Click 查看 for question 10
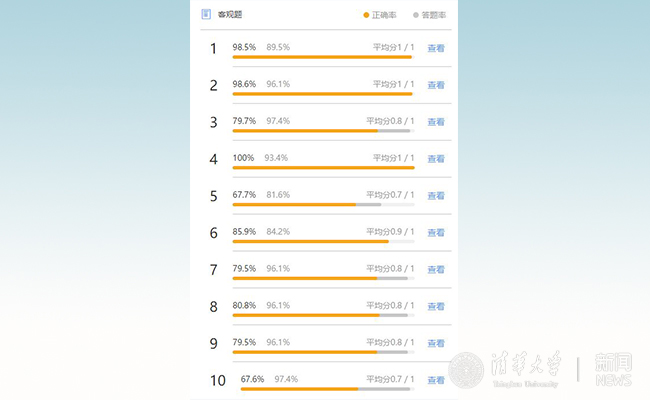Image resolution: width=650 pixels, height=400 pixels. [436, 380]
